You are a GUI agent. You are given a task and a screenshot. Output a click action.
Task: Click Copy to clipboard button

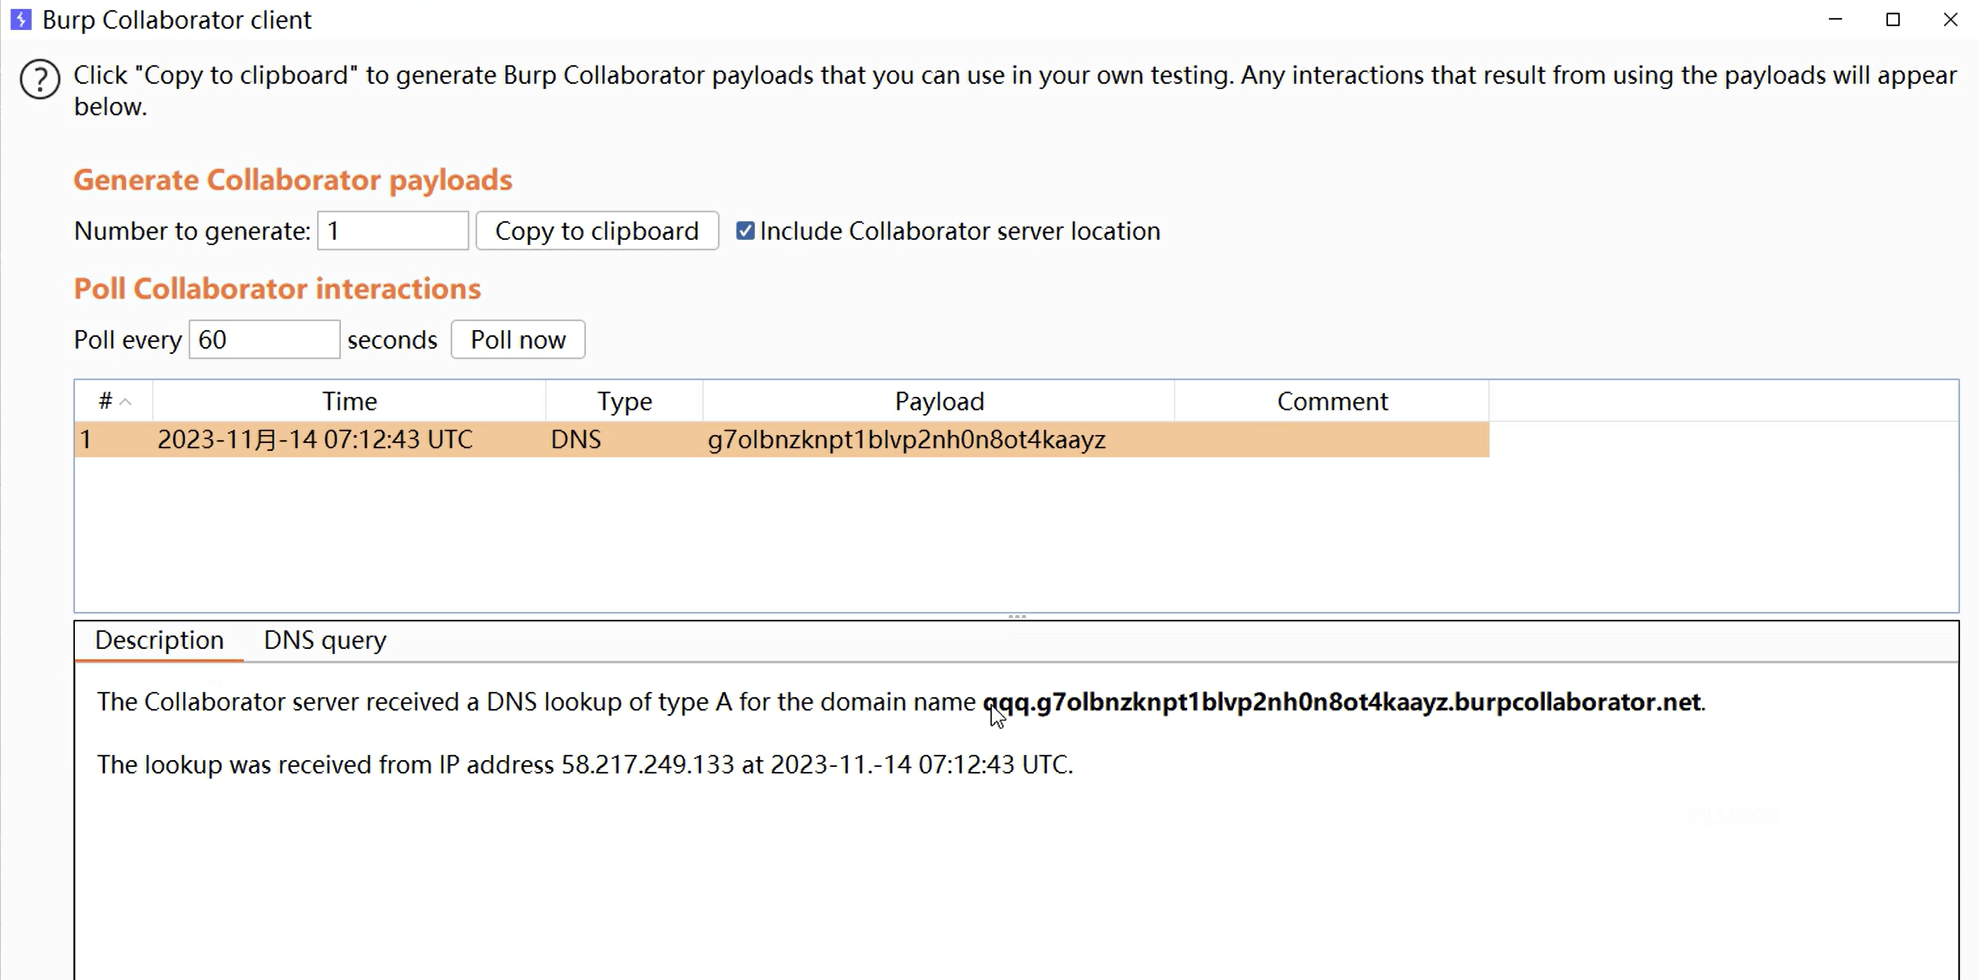[x=597, y=231]
